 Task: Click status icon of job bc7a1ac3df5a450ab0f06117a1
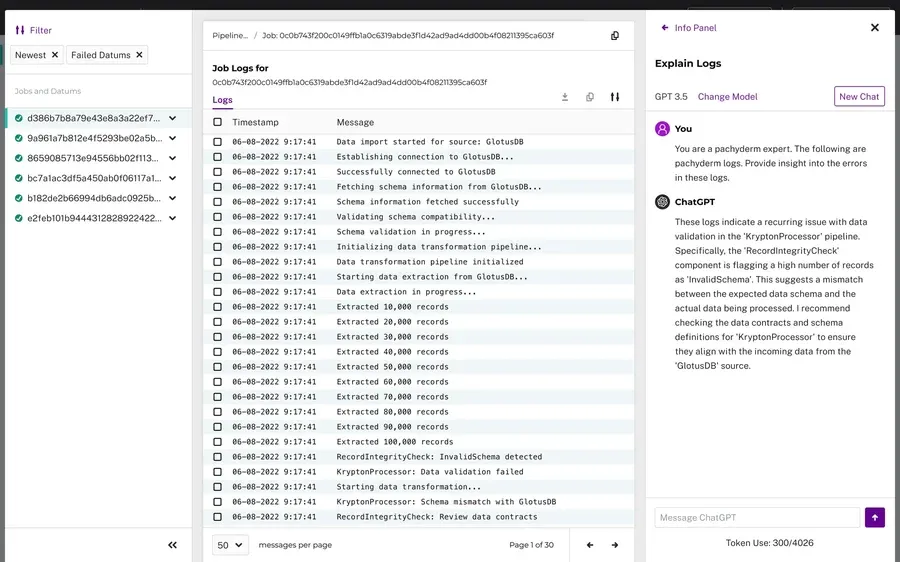pos(19,178)
